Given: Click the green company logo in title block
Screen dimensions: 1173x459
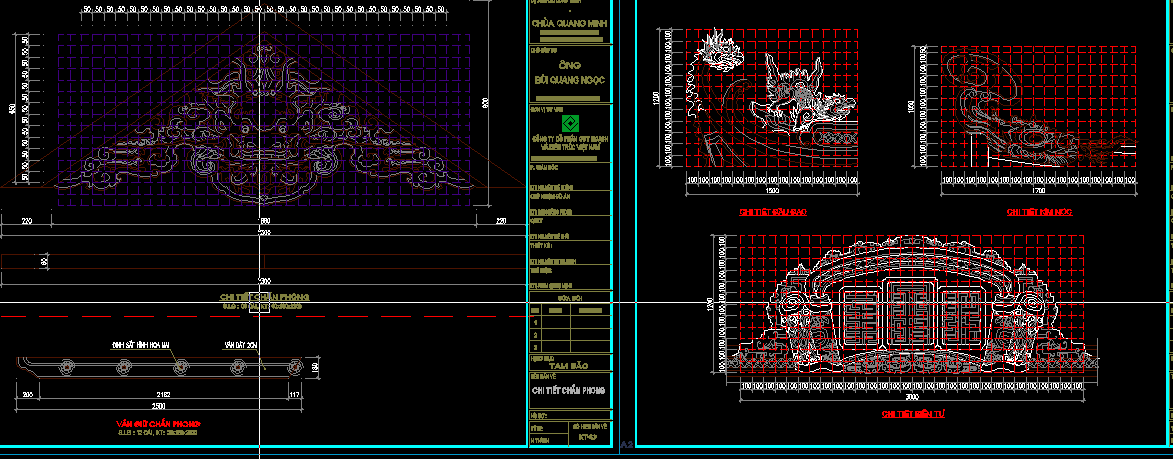Looking at the screenshot, I should [x=570, y=124].
